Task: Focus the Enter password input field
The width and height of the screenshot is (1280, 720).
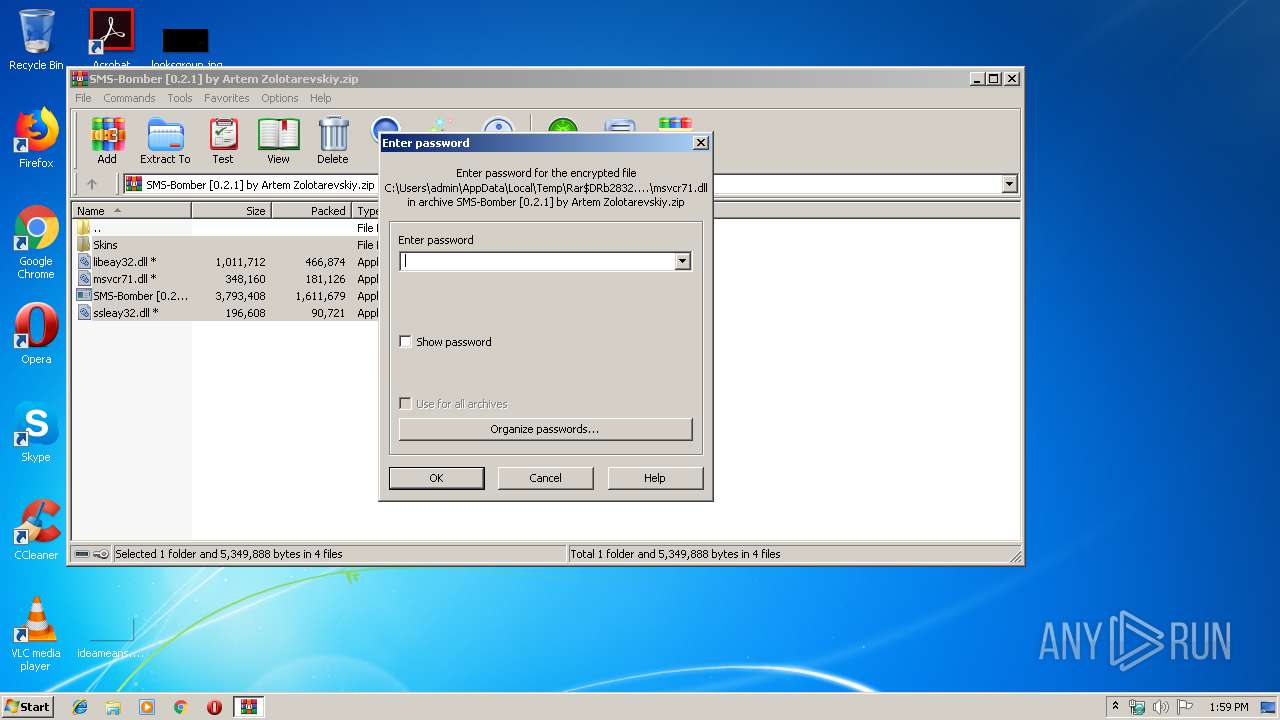Action: (537, 261)
